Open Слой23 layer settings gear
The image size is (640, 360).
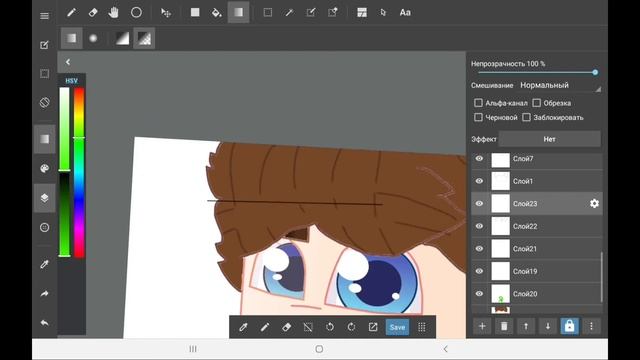pyautogui.click(x=594, y=203)
